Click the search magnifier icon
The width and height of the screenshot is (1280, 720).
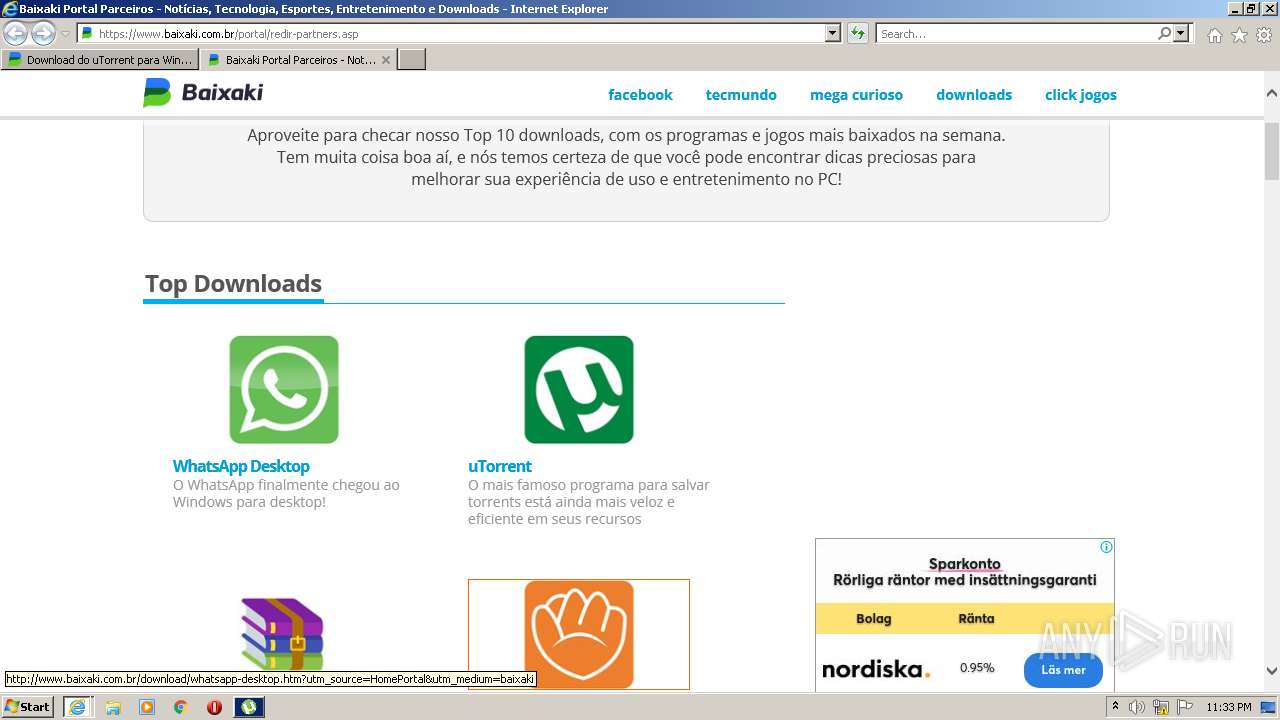pos(1164,33)
